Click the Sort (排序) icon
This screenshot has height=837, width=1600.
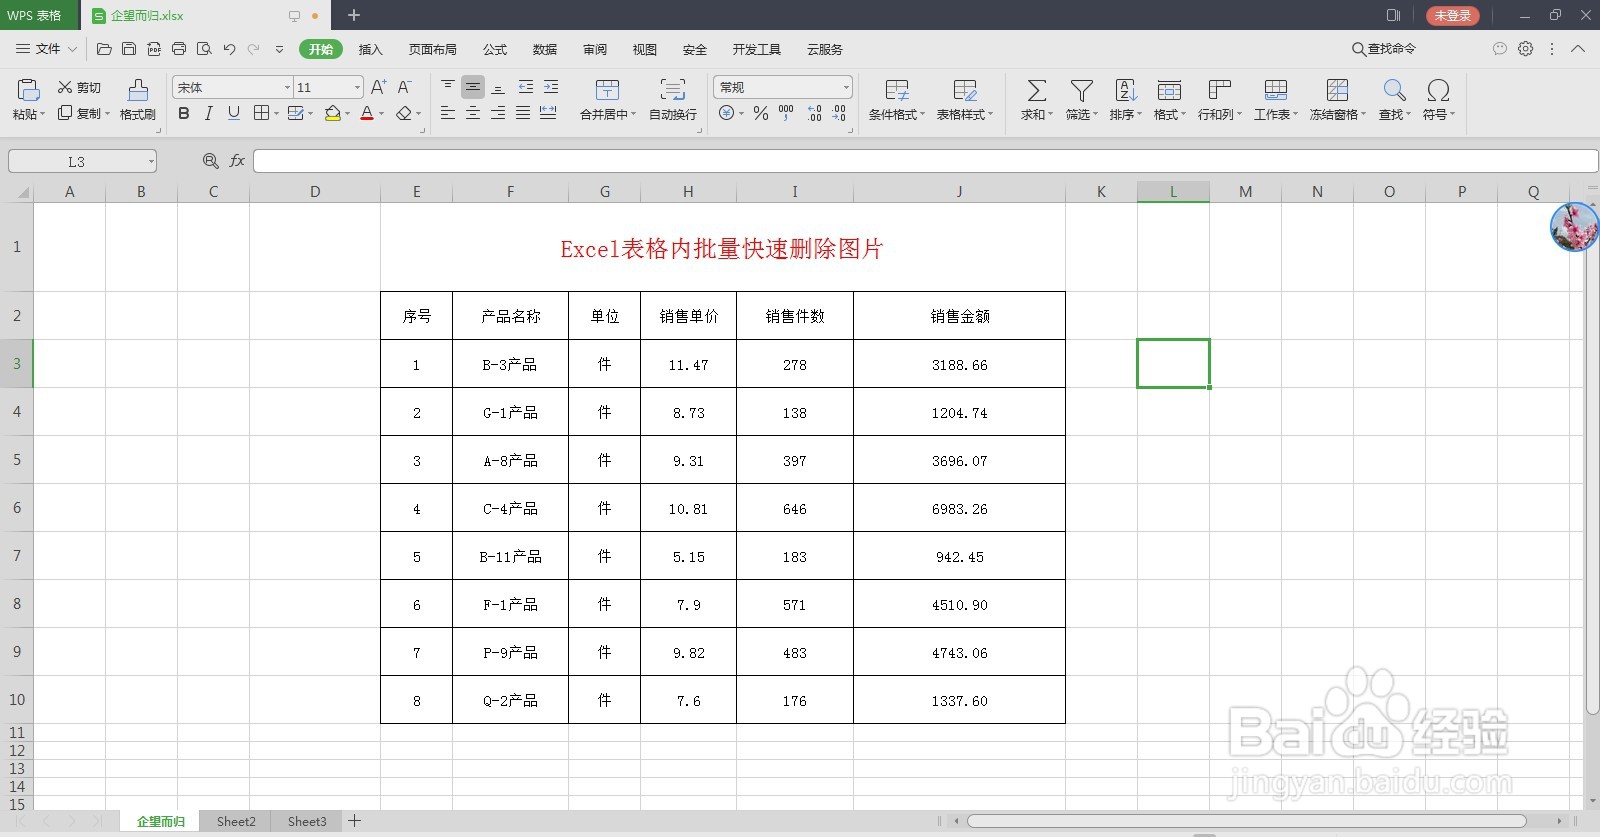1125,90
